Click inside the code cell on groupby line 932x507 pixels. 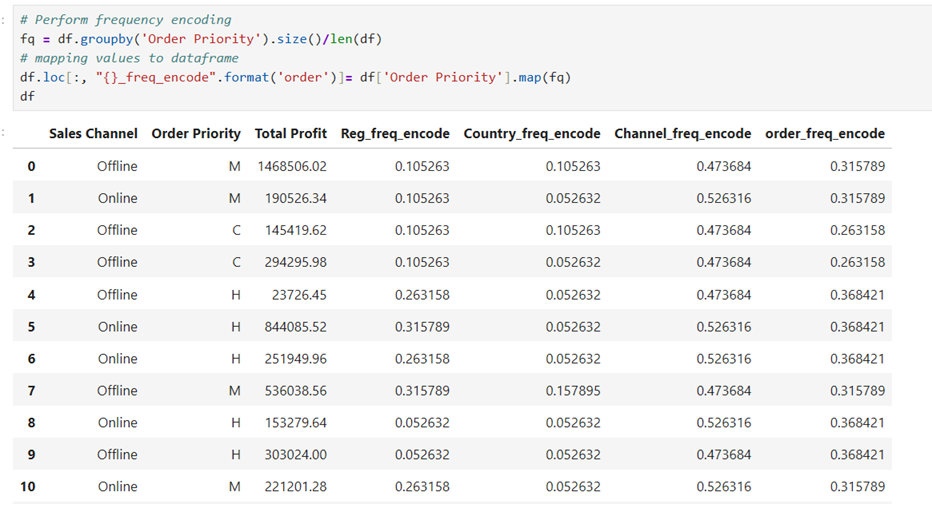point(201,39)
